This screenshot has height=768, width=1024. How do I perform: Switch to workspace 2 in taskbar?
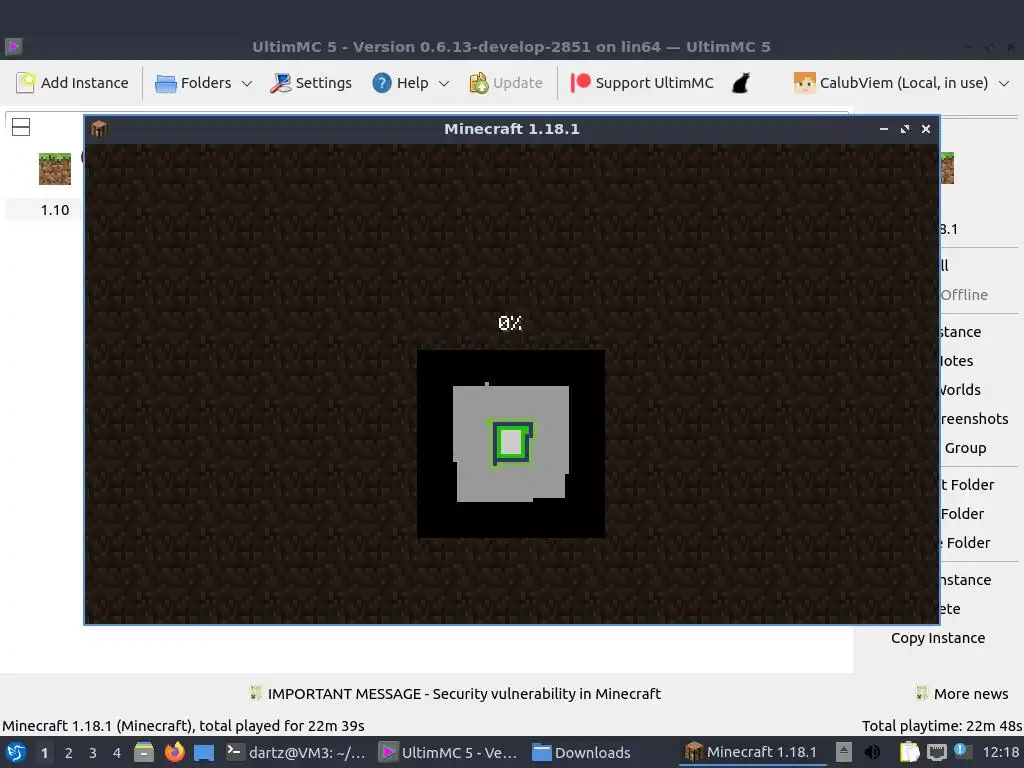69,753
